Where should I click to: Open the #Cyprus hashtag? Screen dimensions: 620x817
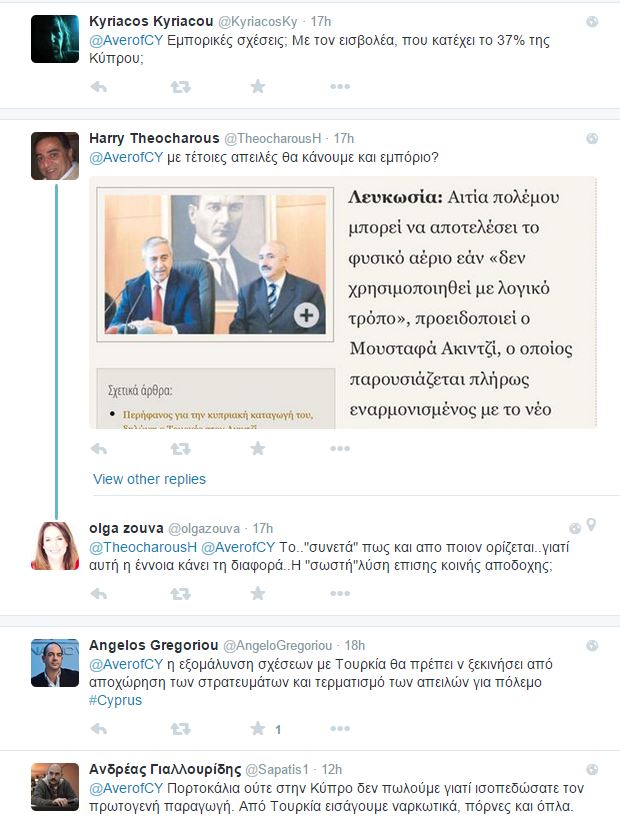point(115,700)
